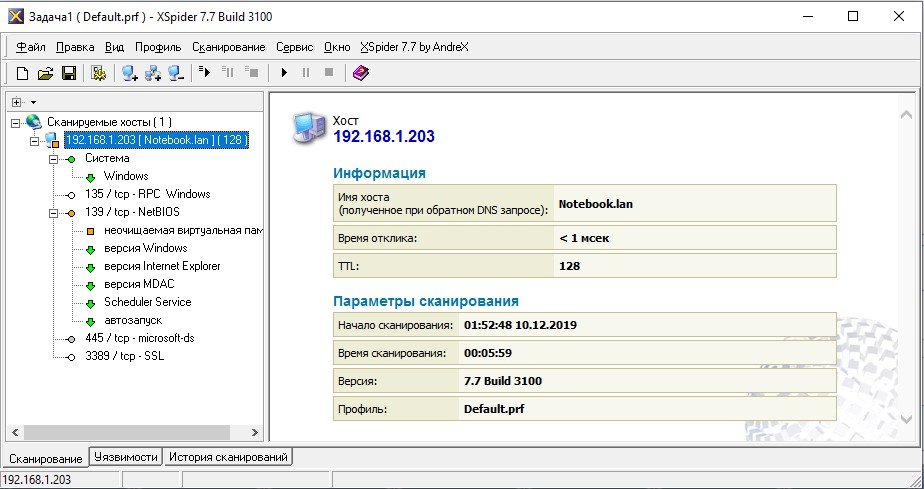The width and height of the screenshot is (924, 489).
Task: Click the New task document icon
Action: [x=22, y=73]
